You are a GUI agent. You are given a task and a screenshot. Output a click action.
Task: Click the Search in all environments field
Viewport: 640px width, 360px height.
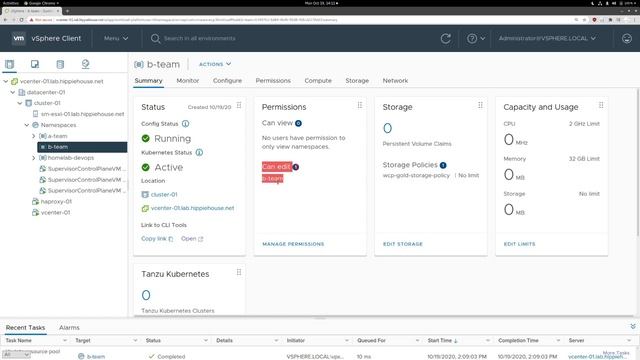[x=200, y=38]
